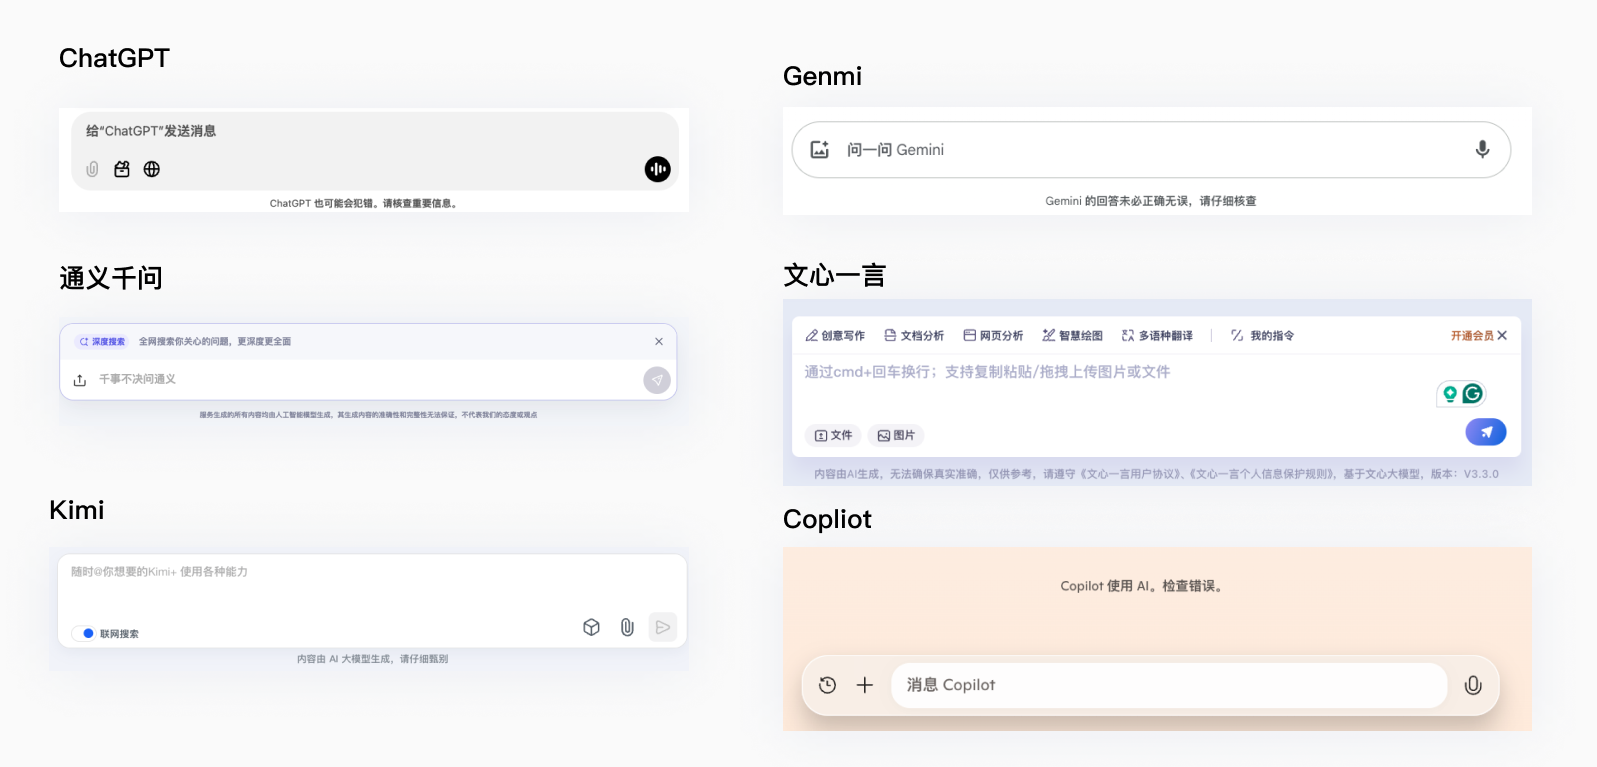Click the Copilot microphone icon
Viewport: 1597px width, 767px height.
pyautogui.click(x=1472, y=685)
